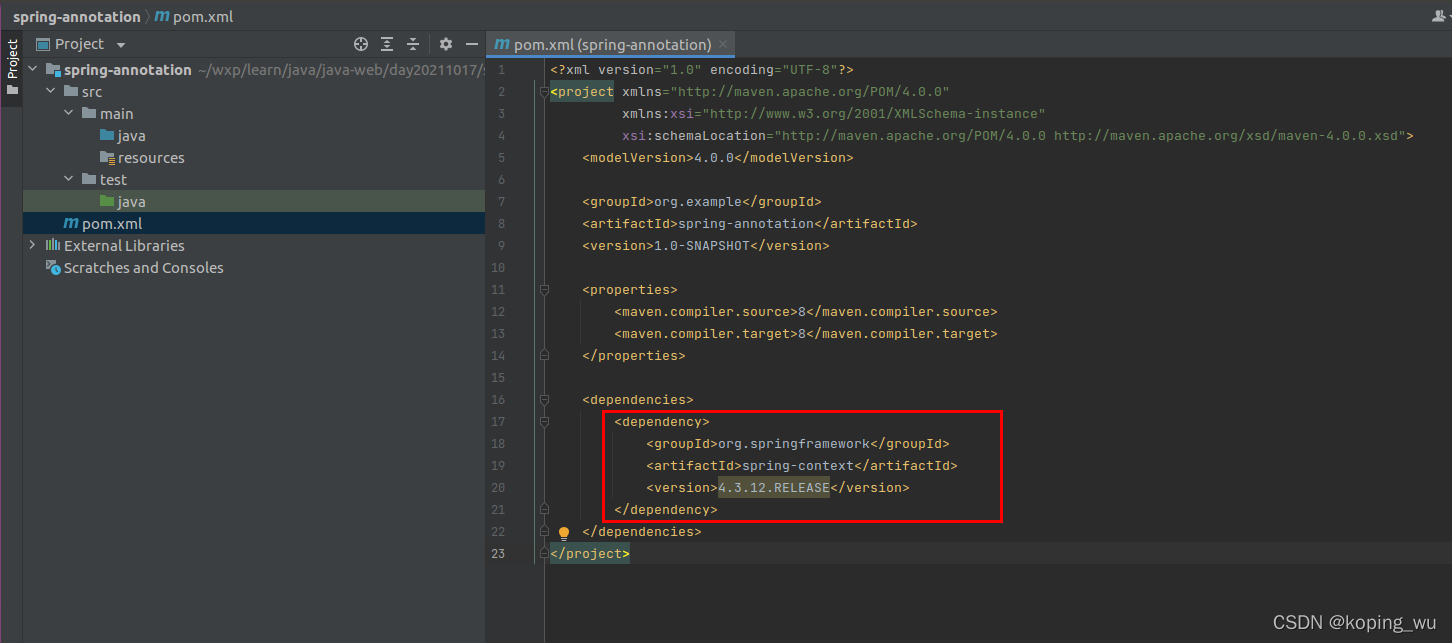Click the fold marker on line 2
This screenshot has width=1452, height=643.
(544, 92)
